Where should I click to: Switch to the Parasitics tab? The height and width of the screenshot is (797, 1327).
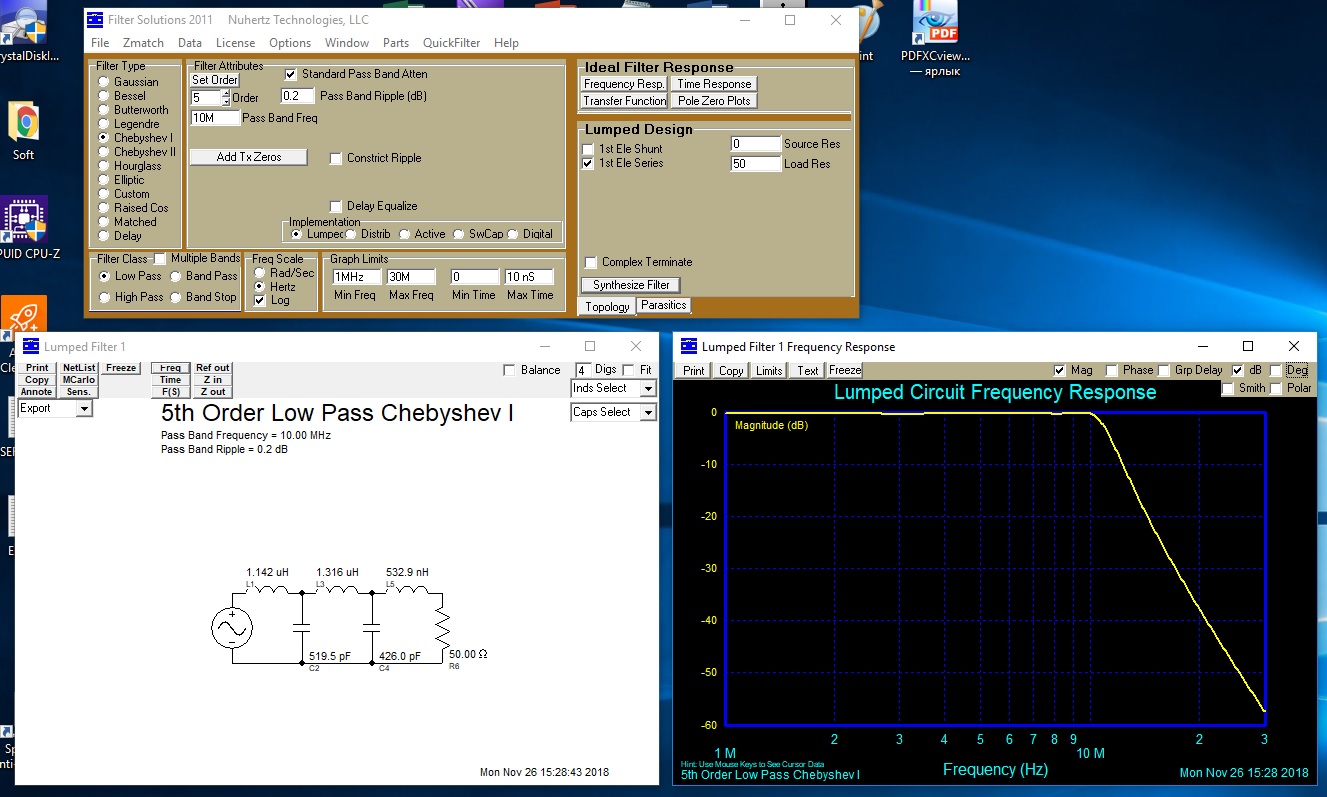pos(664,305)
